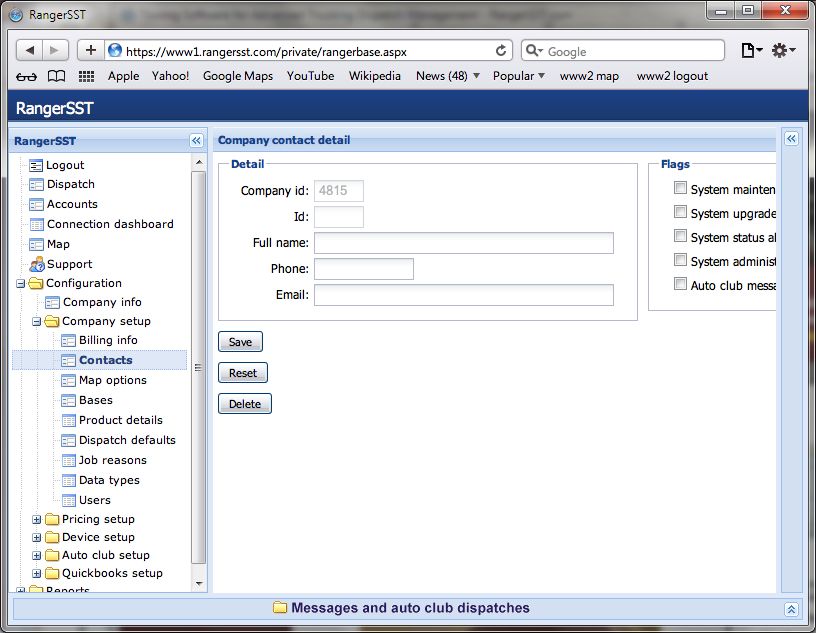Collapse the RangerSST sidebar panel
This screenshot has width=816, height=633.
(x=196, y=141)
